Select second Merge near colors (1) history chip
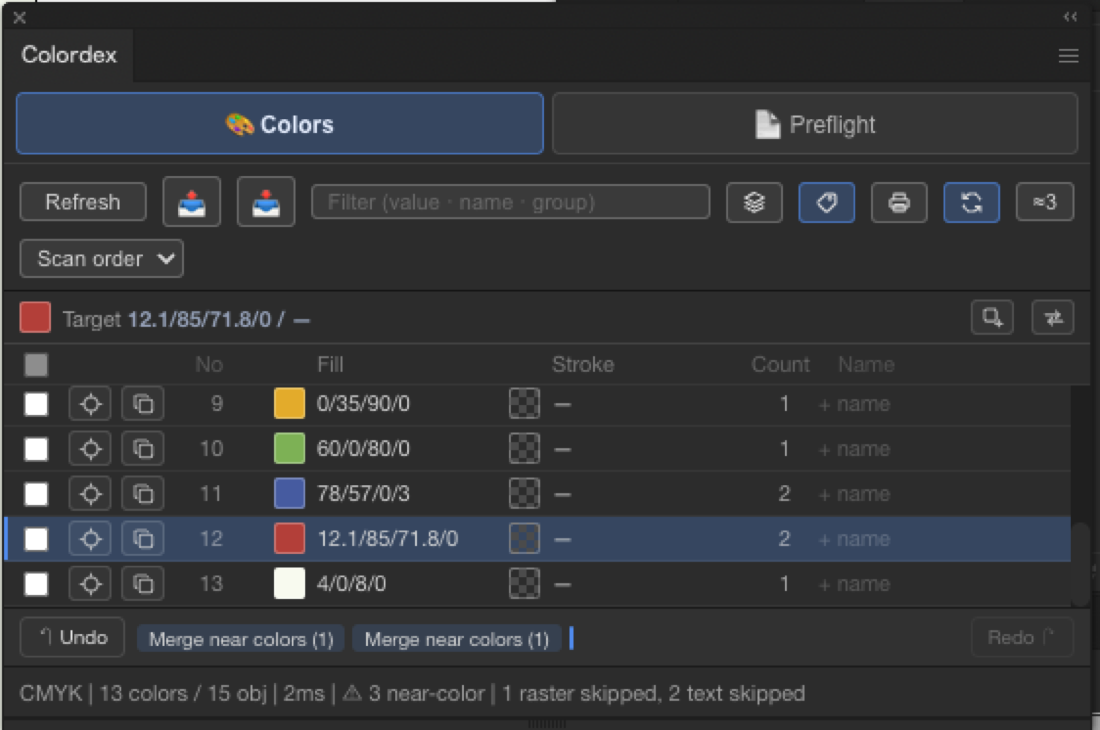 (457, 639)
